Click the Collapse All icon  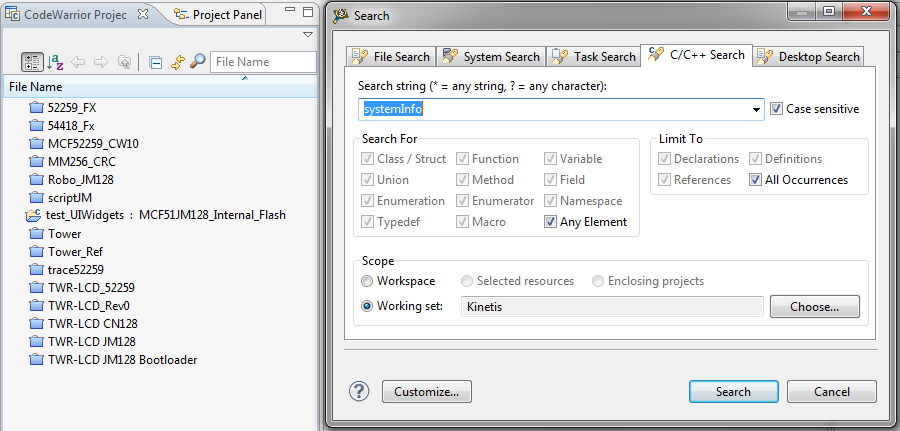click(x=155, y=62)
